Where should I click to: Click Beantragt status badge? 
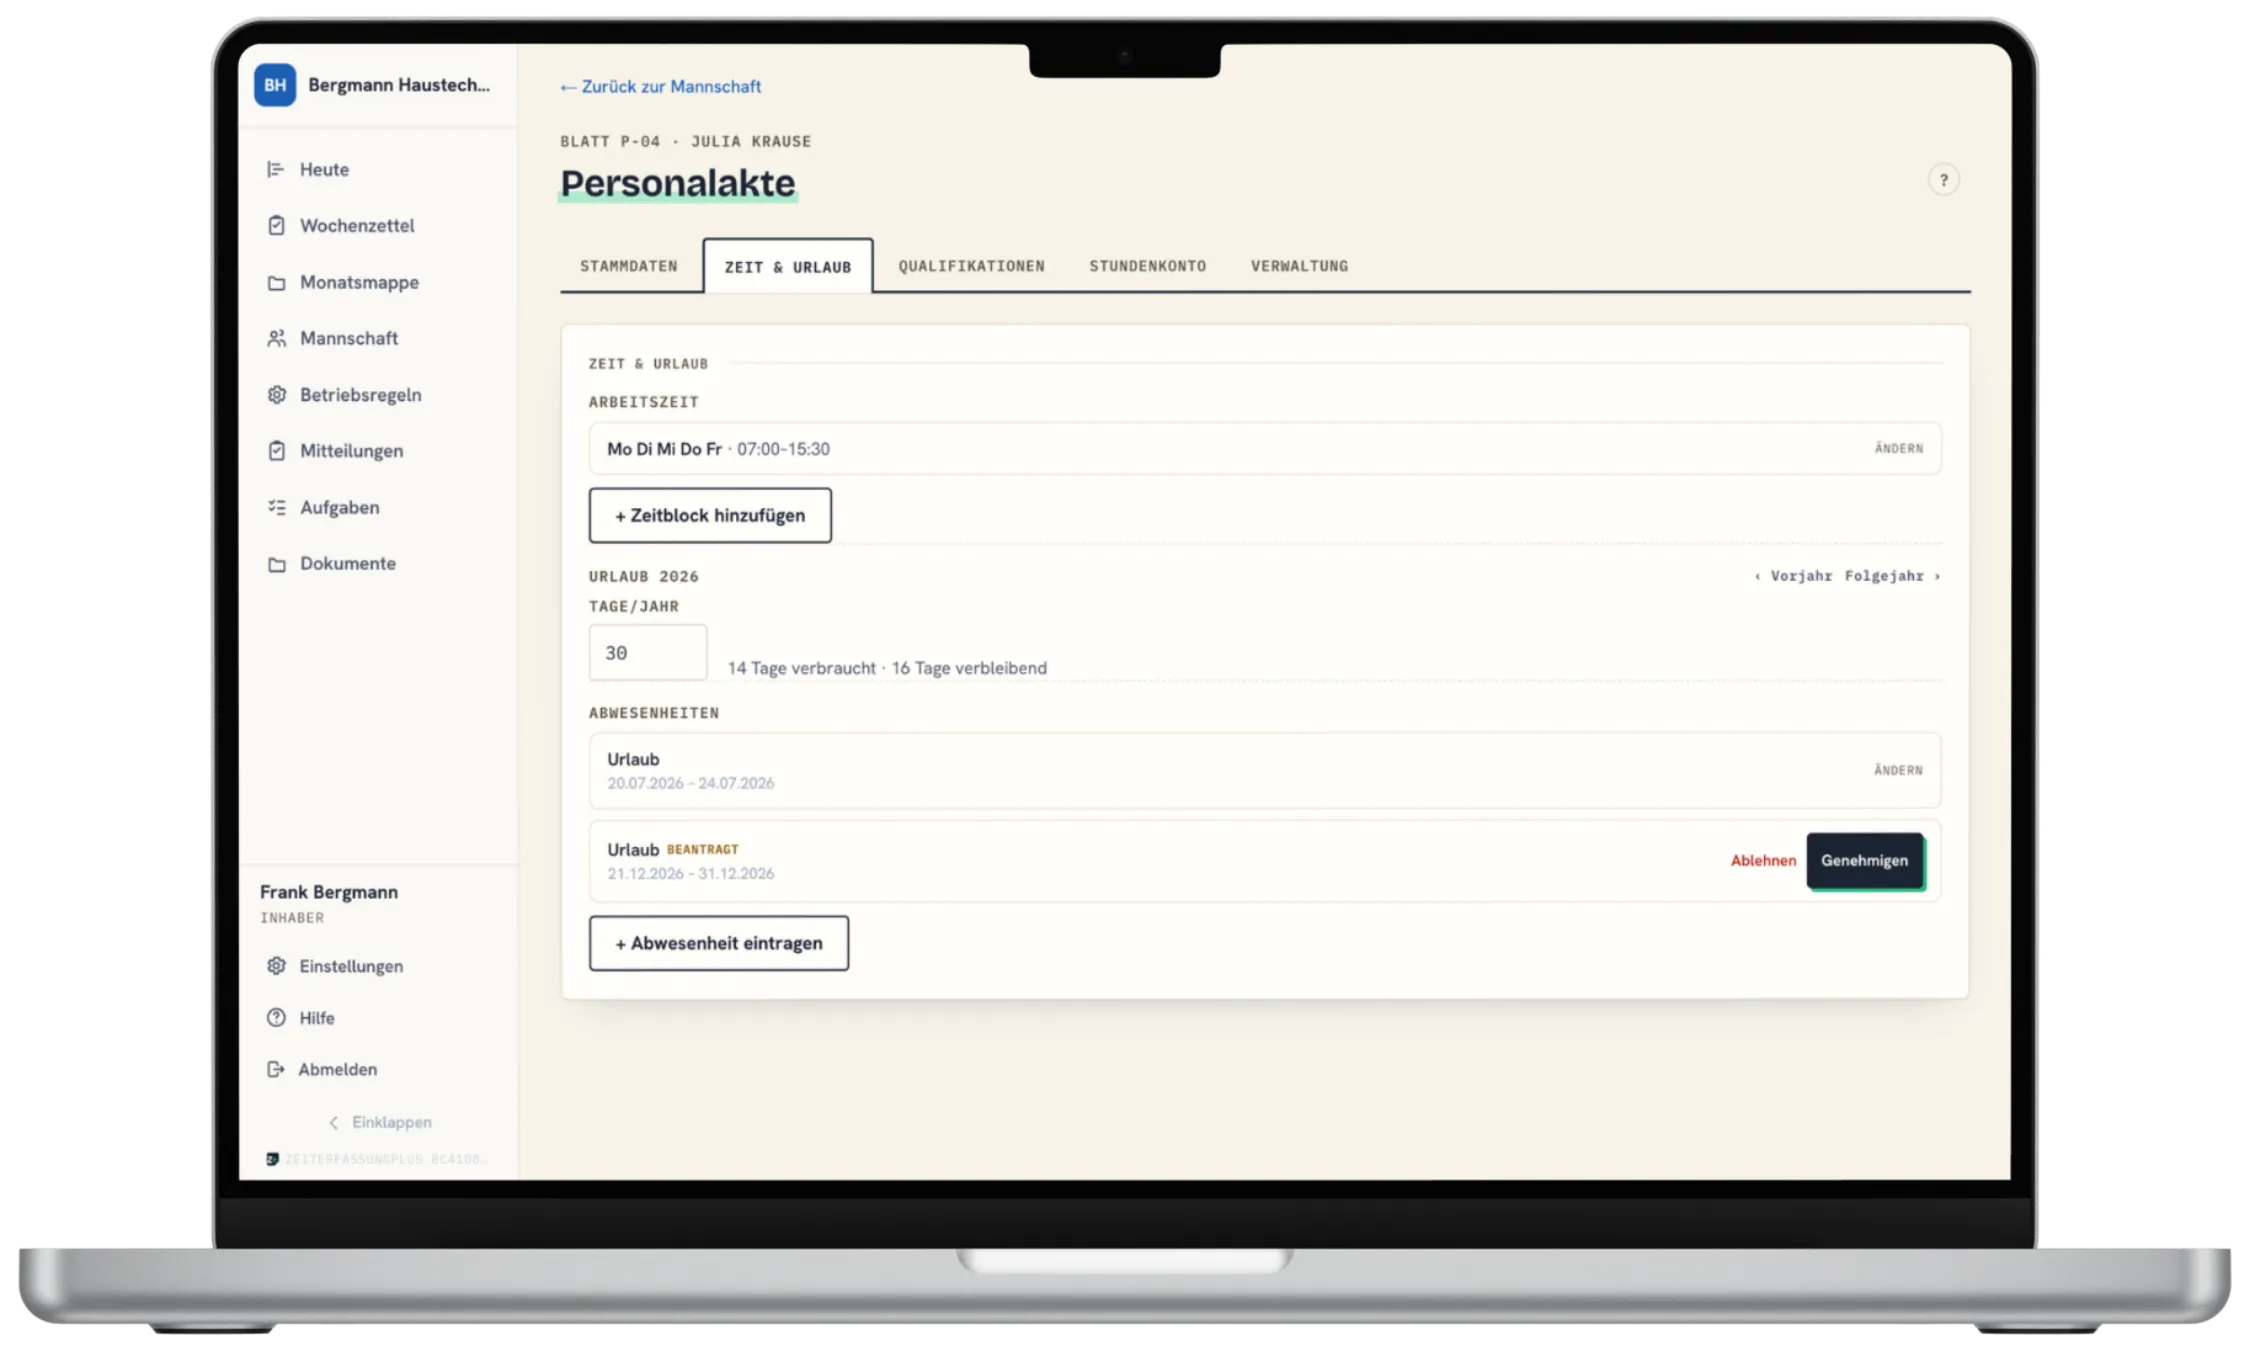click(x=702, y=849)
